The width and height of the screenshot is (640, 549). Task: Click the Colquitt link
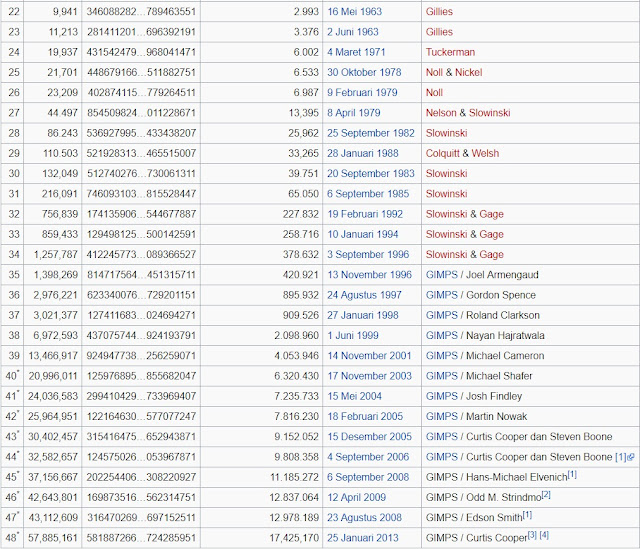pyautogui.click(x=442, y=153)
